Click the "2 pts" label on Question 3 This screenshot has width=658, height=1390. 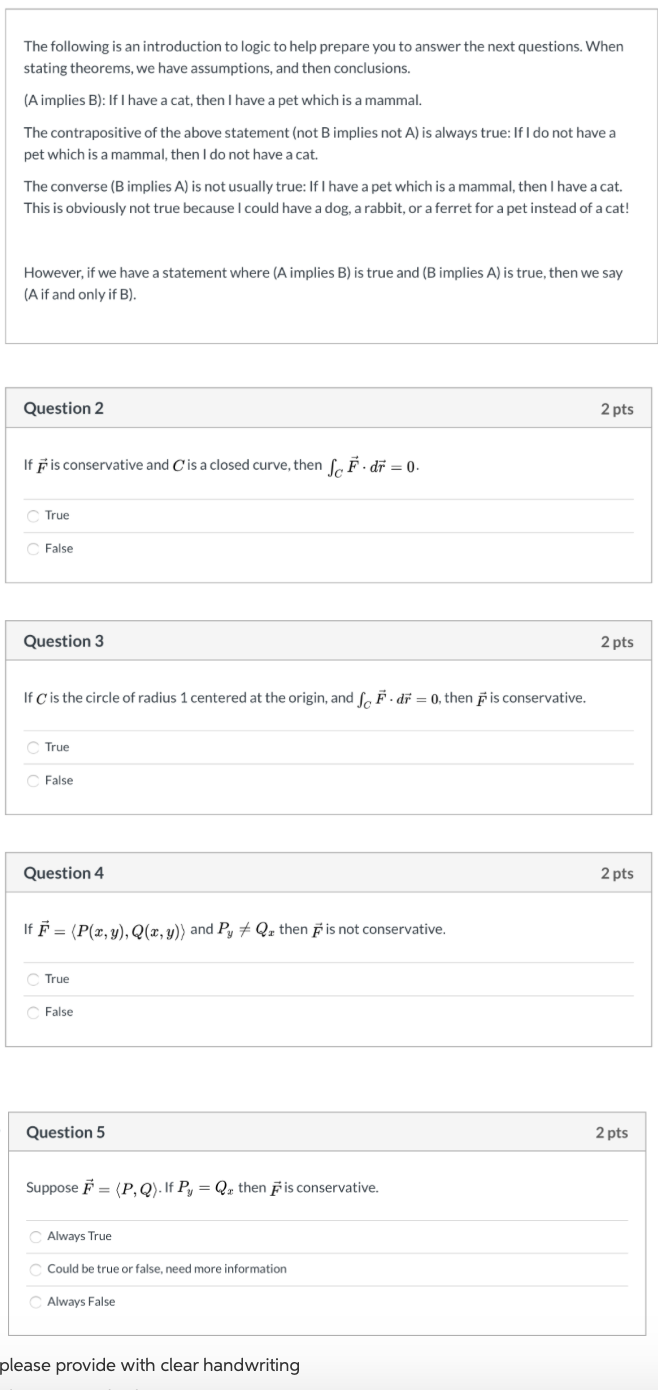(617, 641)
